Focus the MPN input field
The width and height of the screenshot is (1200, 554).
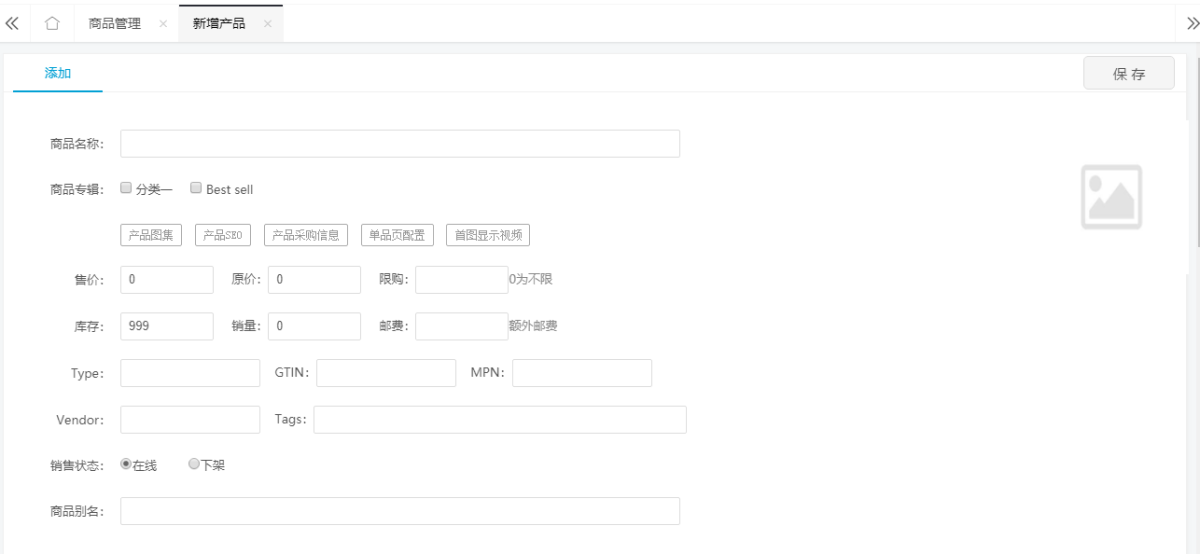click(582, 373)
